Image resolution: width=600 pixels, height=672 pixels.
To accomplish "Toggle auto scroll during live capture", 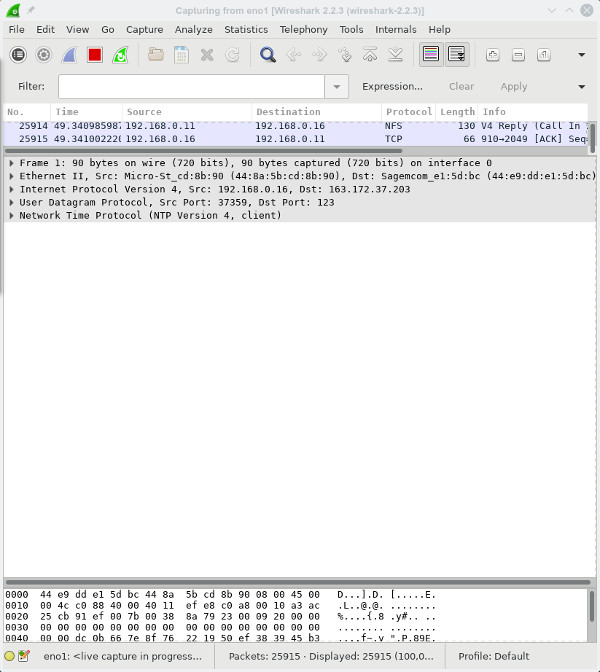I will 457,55.
